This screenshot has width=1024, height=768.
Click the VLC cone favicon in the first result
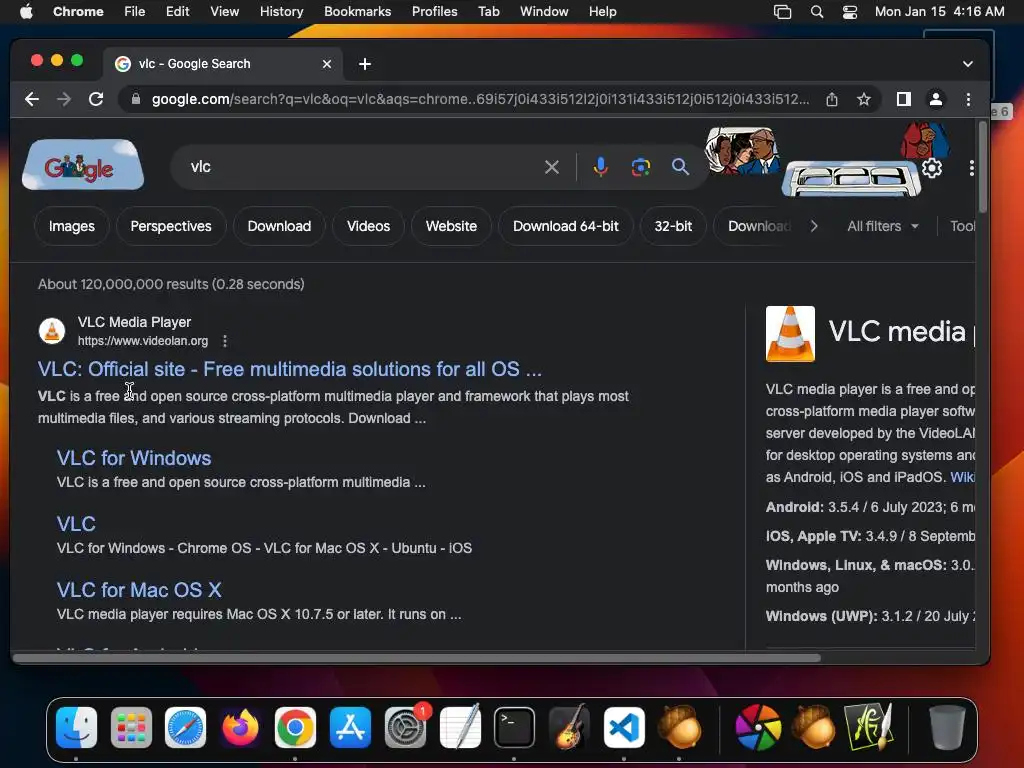52,331
